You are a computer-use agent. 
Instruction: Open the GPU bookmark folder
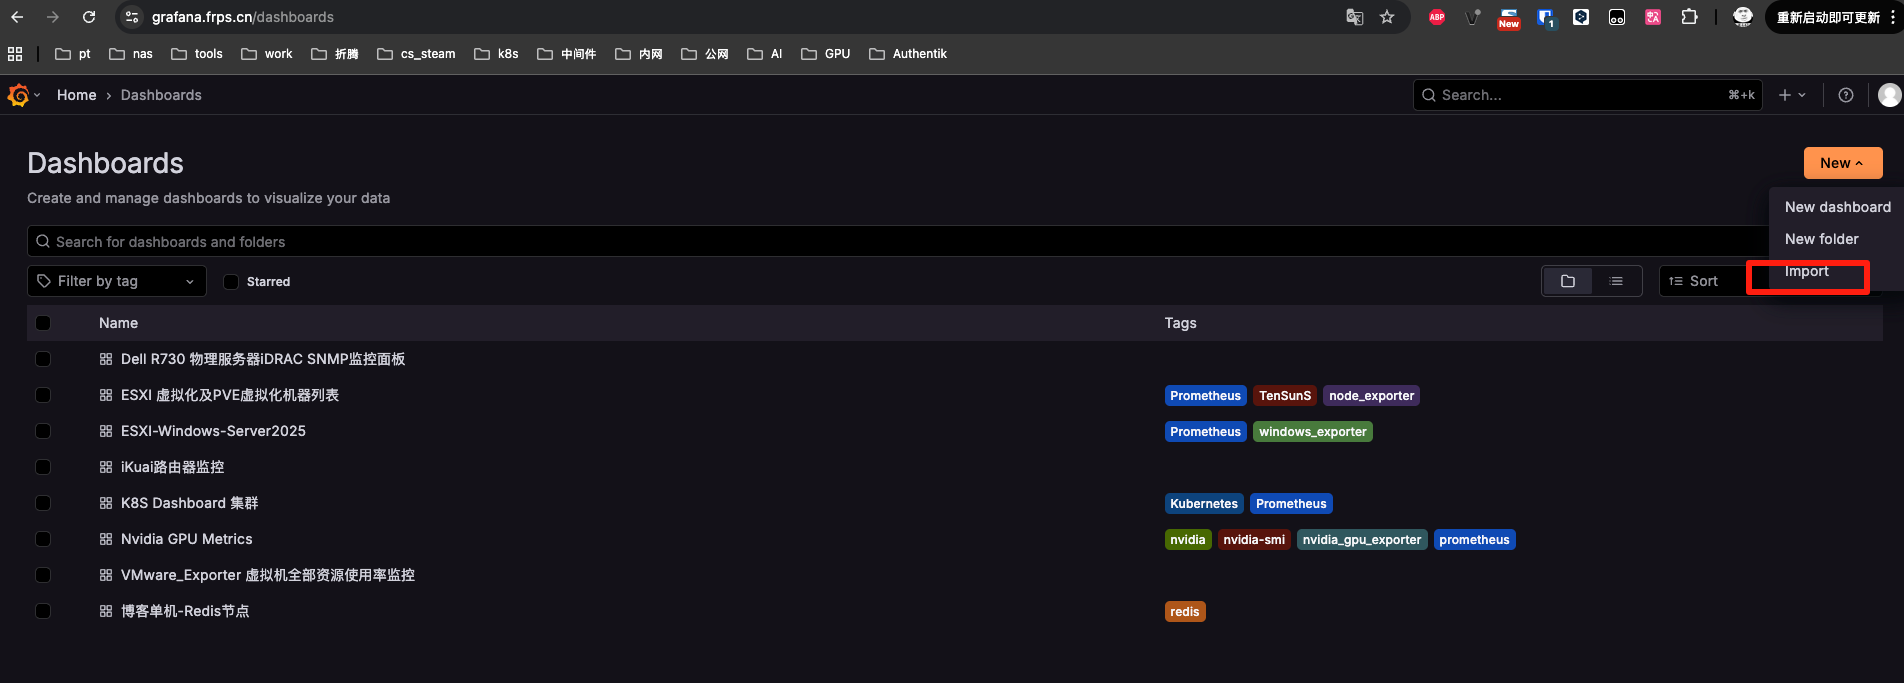(826, 54)
